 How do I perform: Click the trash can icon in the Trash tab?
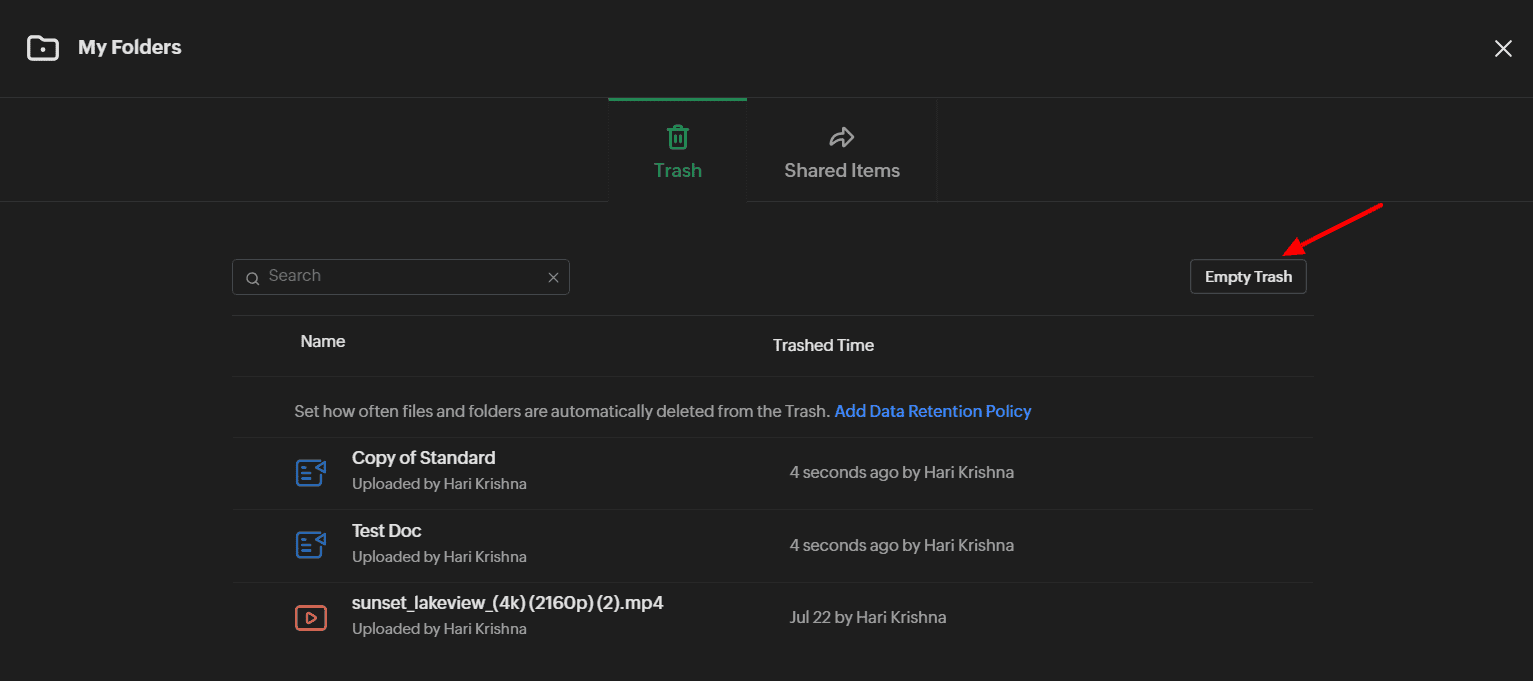click(678, 137)
